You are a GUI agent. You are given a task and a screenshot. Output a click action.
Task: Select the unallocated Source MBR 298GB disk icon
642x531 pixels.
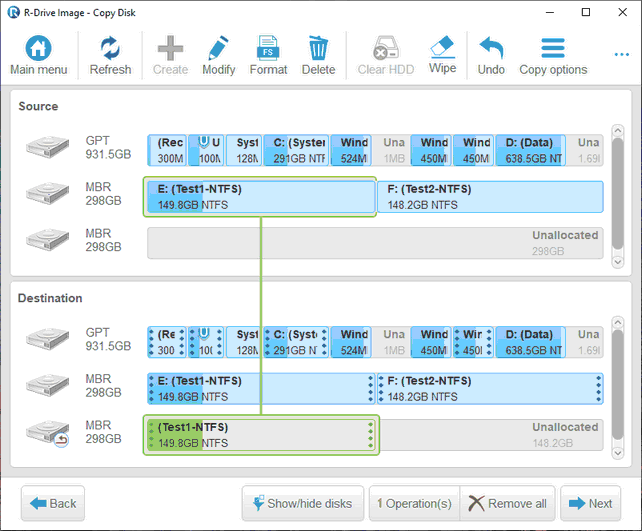click(47, 240)
